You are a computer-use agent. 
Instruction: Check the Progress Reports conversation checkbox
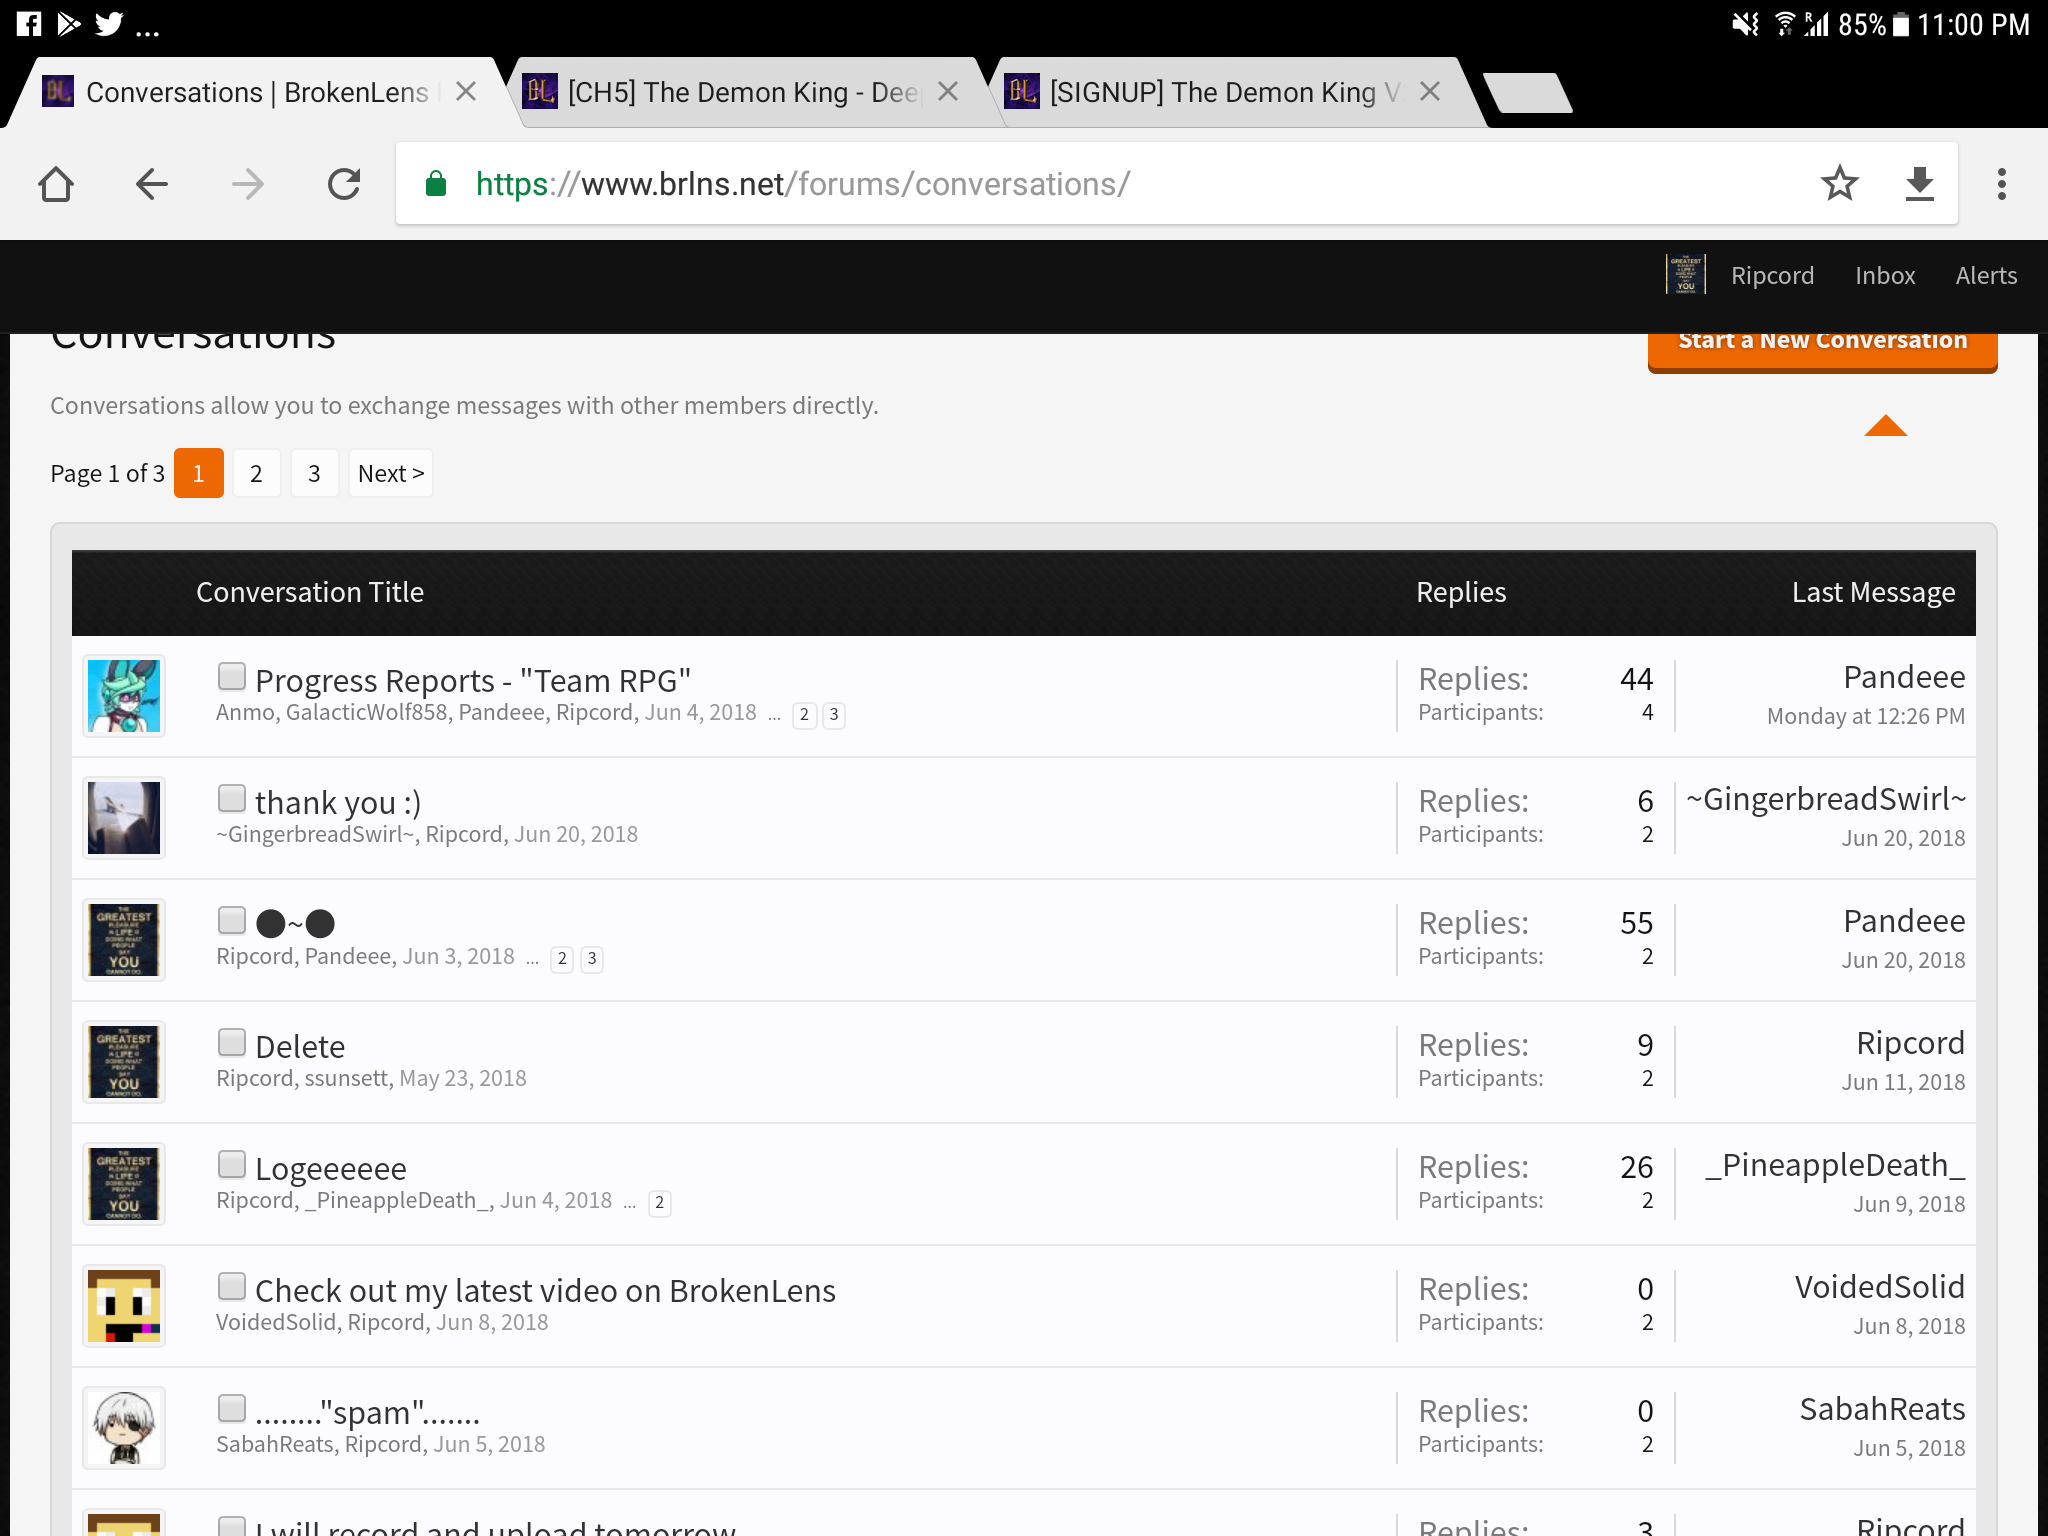point(232,677)
